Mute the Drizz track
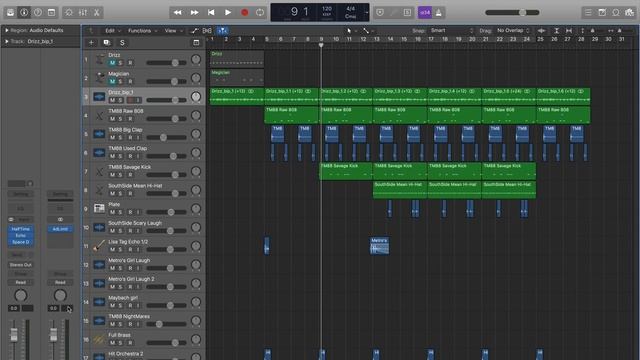Viewport: 640px width, 360px height. tap(112, 63)
